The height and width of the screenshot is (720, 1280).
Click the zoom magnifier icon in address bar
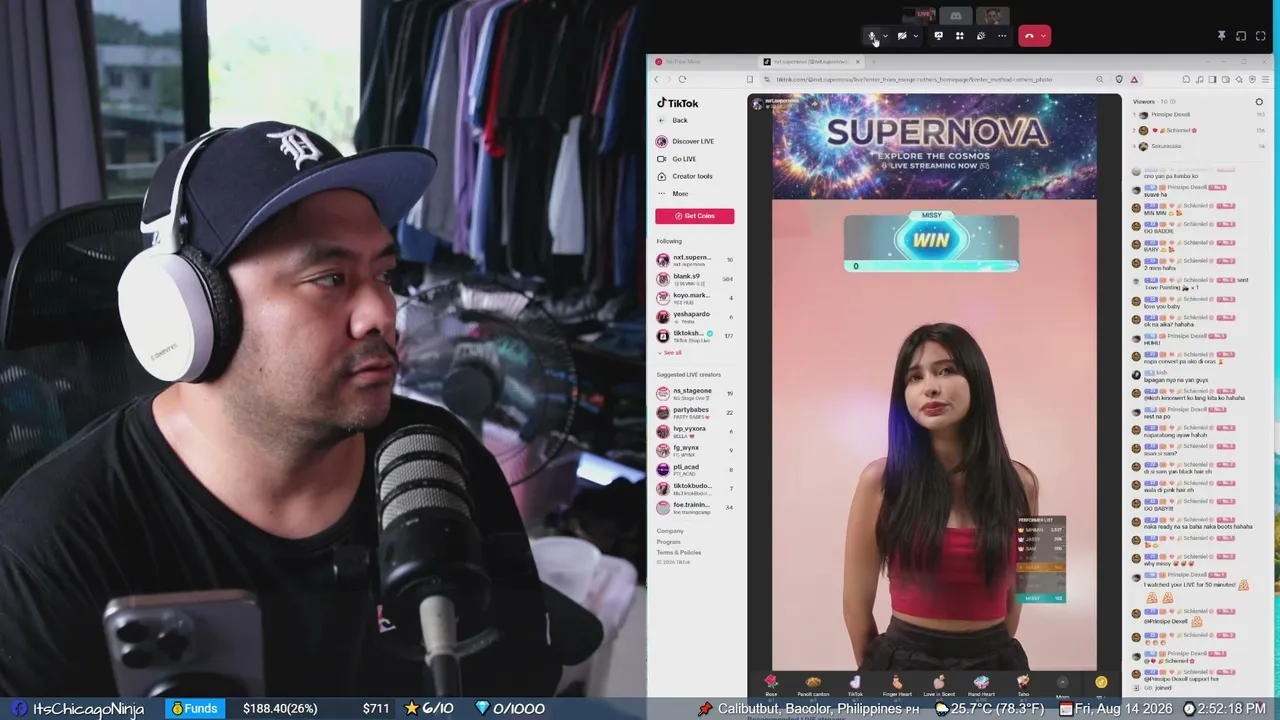1099,79
